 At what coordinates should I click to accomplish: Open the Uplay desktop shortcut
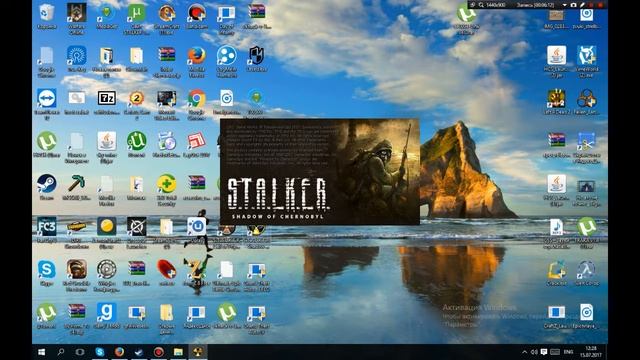196,227
